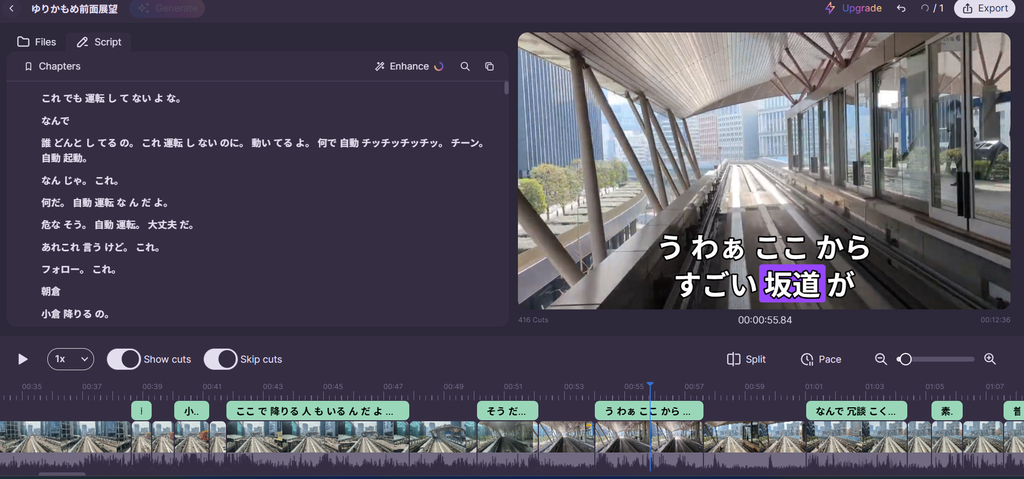This screenshot has height=479, width=1024.
Task: Click script line 'なん じゃ。 これ。'
Action: coord(80,180)
